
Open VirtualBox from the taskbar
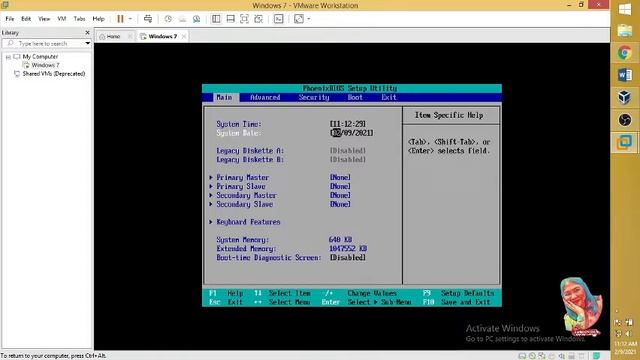tap(625, 97)
